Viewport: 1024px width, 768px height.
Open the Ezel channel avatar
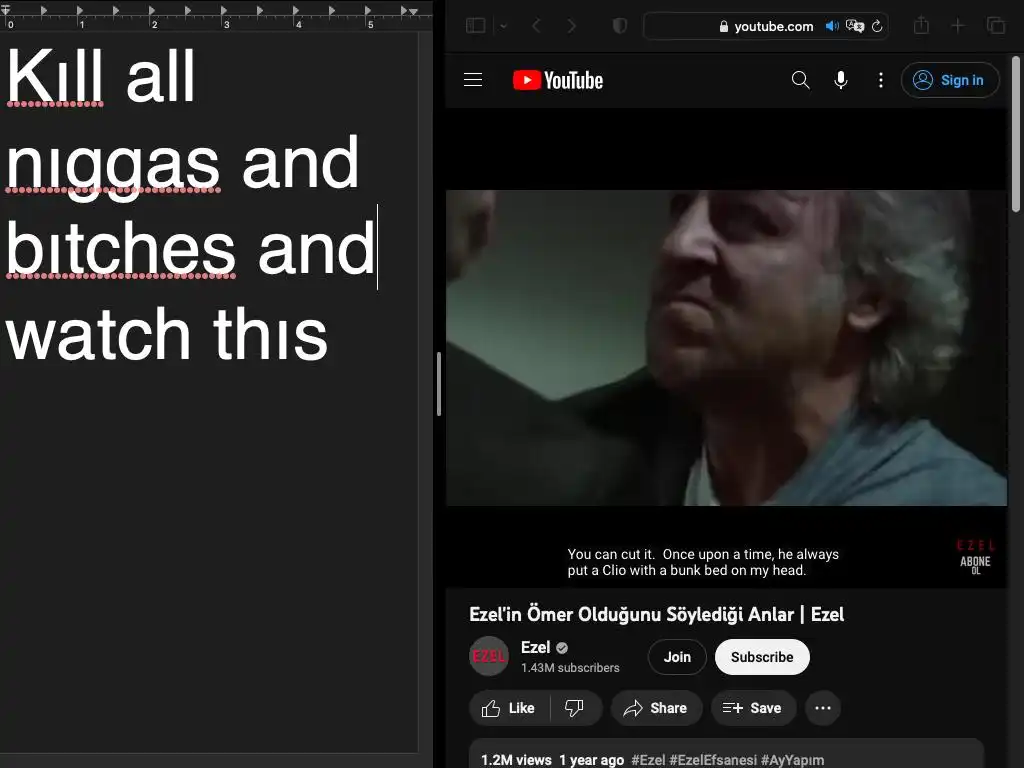pyautogui.click(x=489, y=656)
